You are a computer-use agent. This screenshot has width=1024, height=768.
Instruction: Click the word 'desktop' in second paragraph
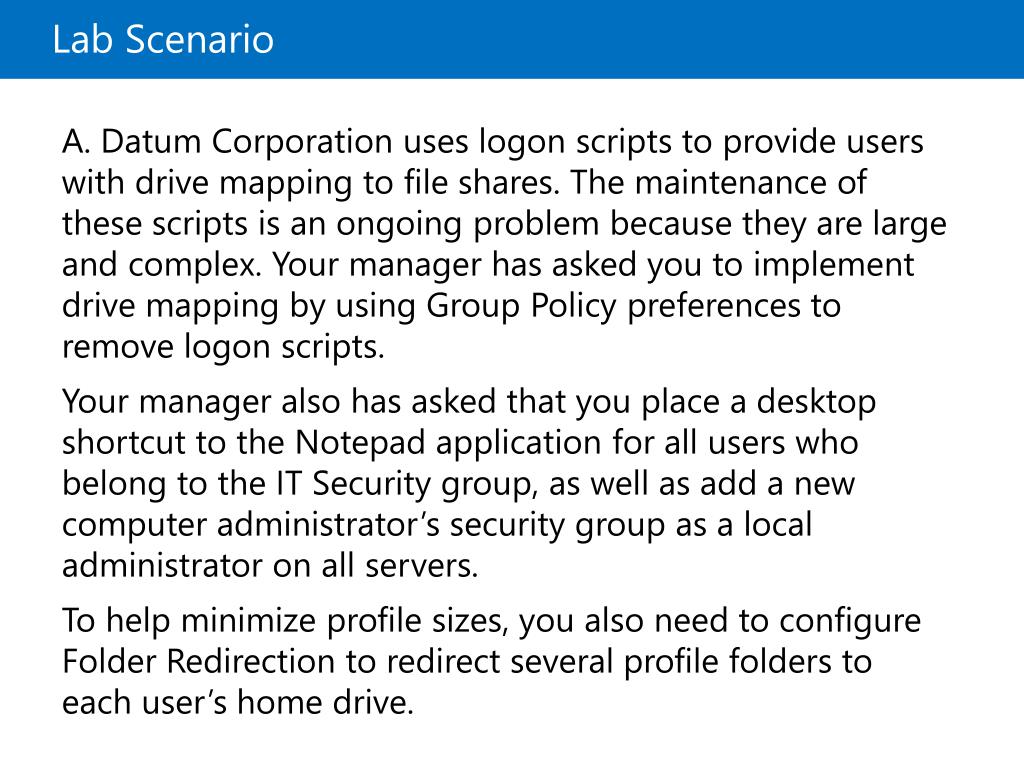click(816, 403)
